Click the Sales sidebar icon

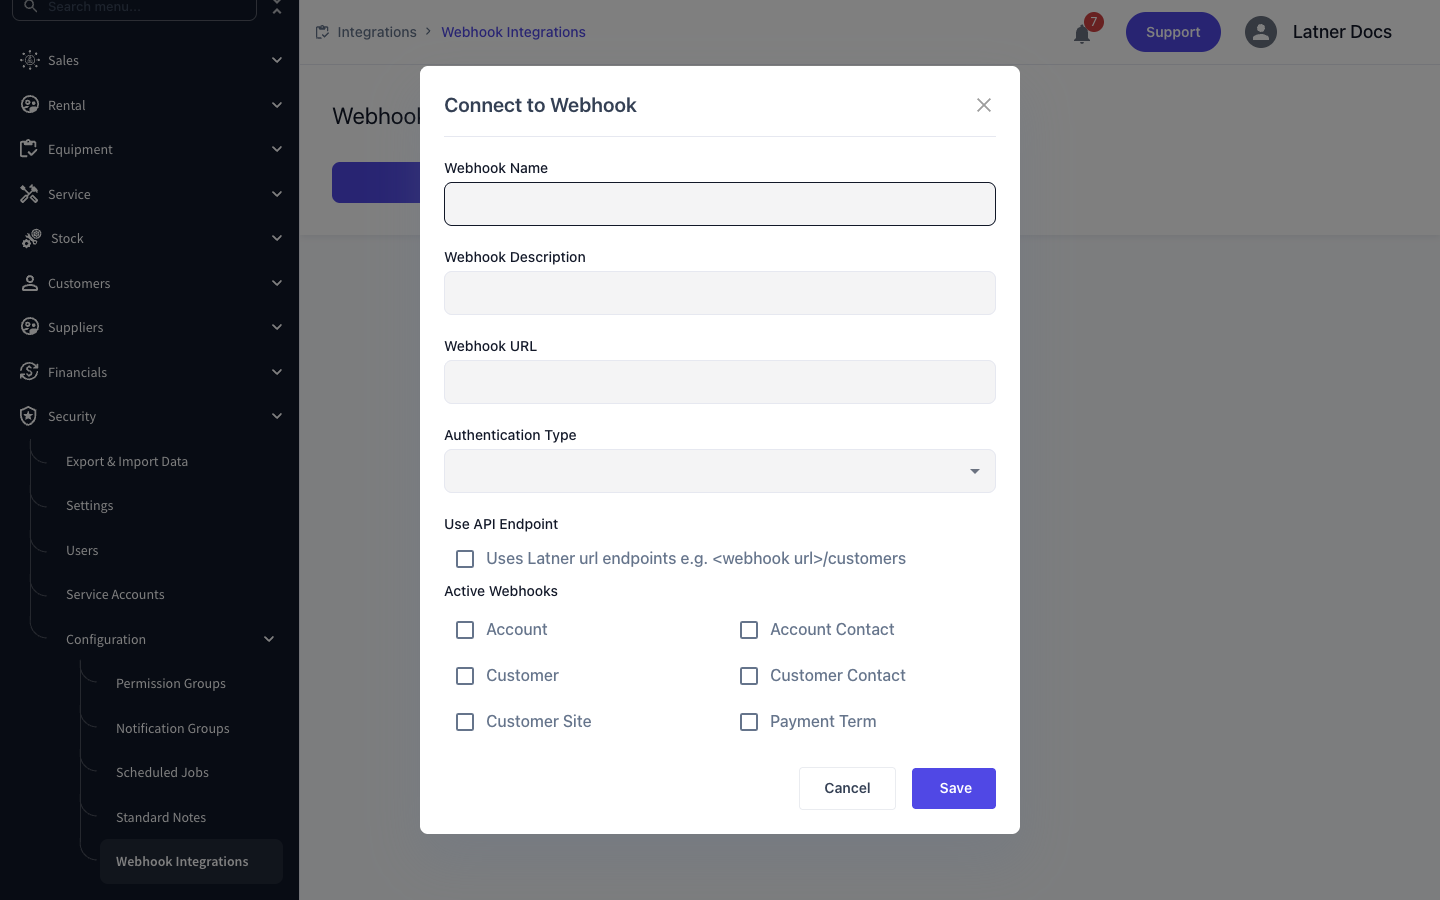tap(30, 60)
